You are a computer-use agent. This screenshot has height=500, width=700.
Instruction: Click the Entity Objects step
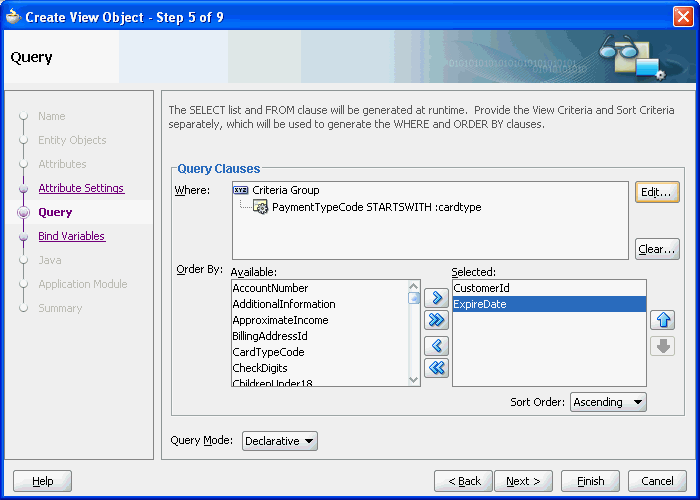point(72,140)
